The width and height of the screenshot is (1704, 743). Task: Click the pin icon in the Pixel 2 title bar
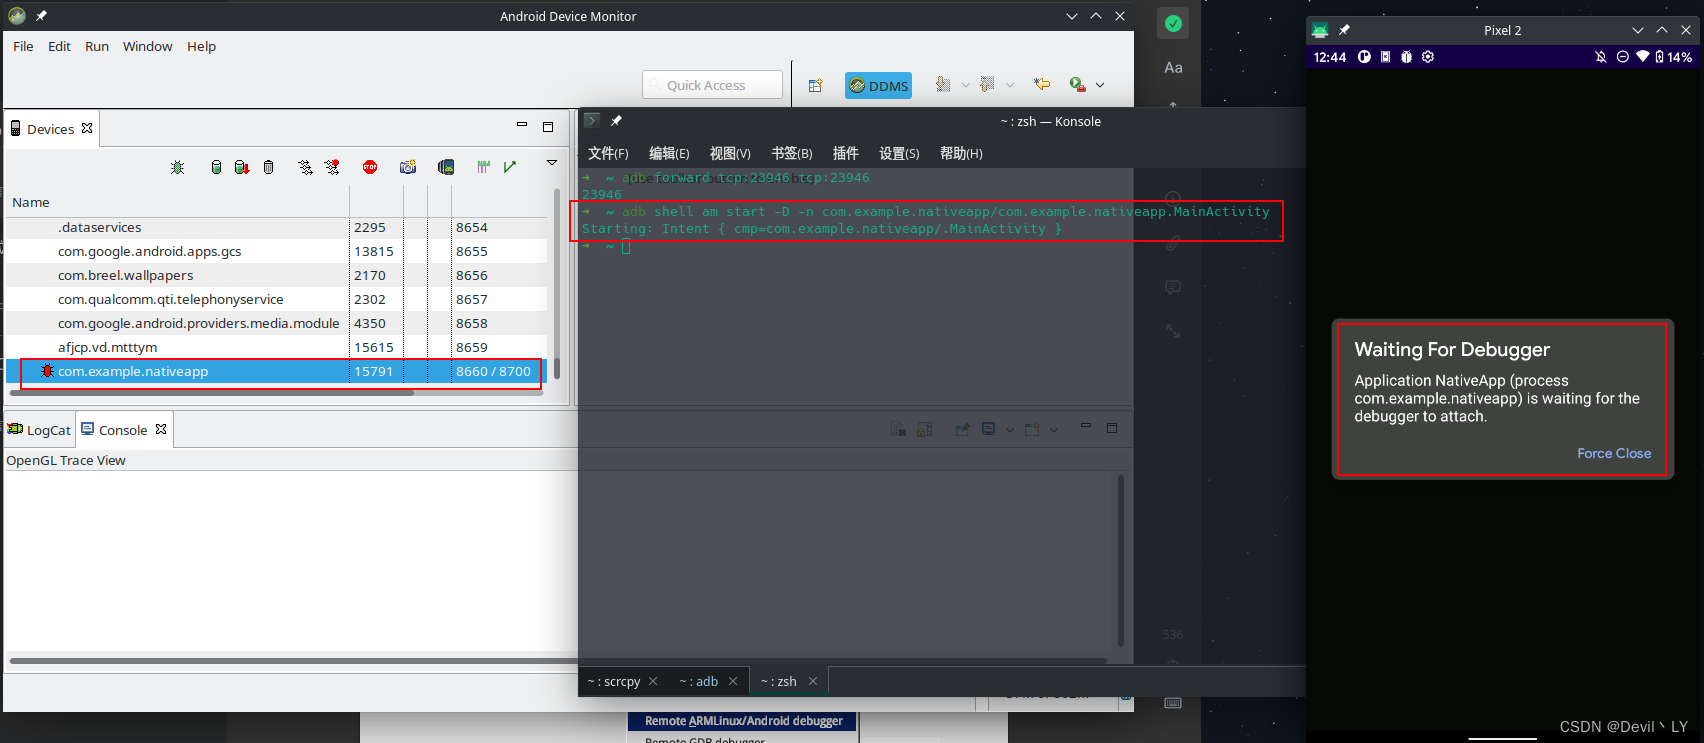click(x=1344, y=30)
